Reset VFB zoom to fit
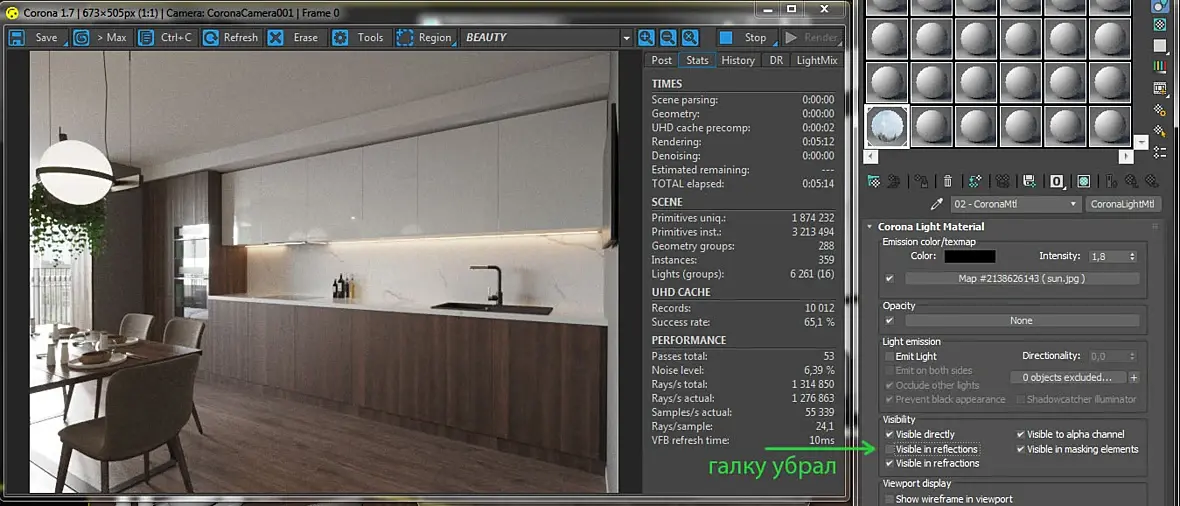This screenshot has height=506, width=1180. click(x=690, y=38)
